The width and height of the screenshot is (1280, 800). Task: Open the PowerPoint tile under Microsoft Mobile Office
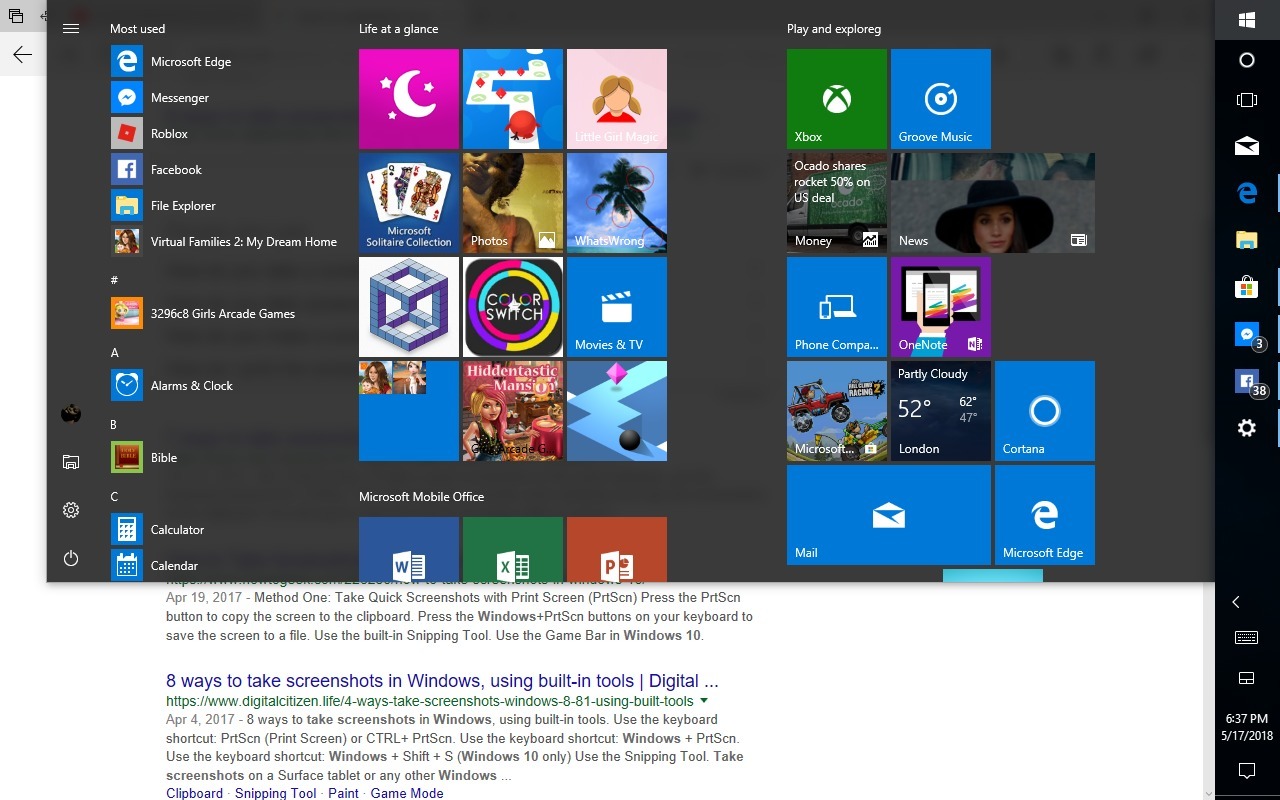[x=617, y=549]
